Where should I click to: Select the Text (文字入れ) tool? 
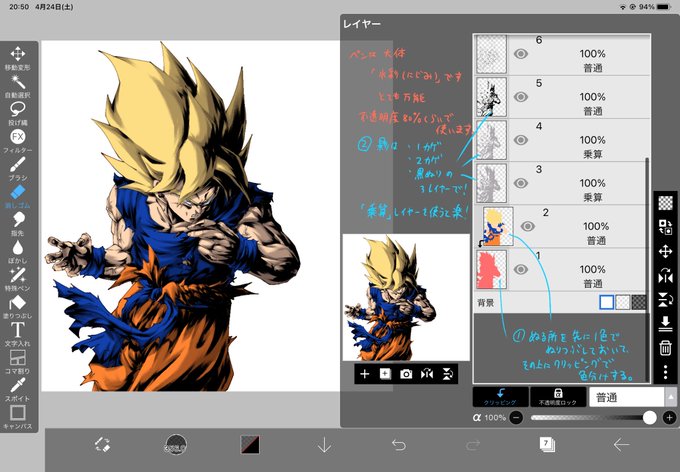tap(17, 334)
